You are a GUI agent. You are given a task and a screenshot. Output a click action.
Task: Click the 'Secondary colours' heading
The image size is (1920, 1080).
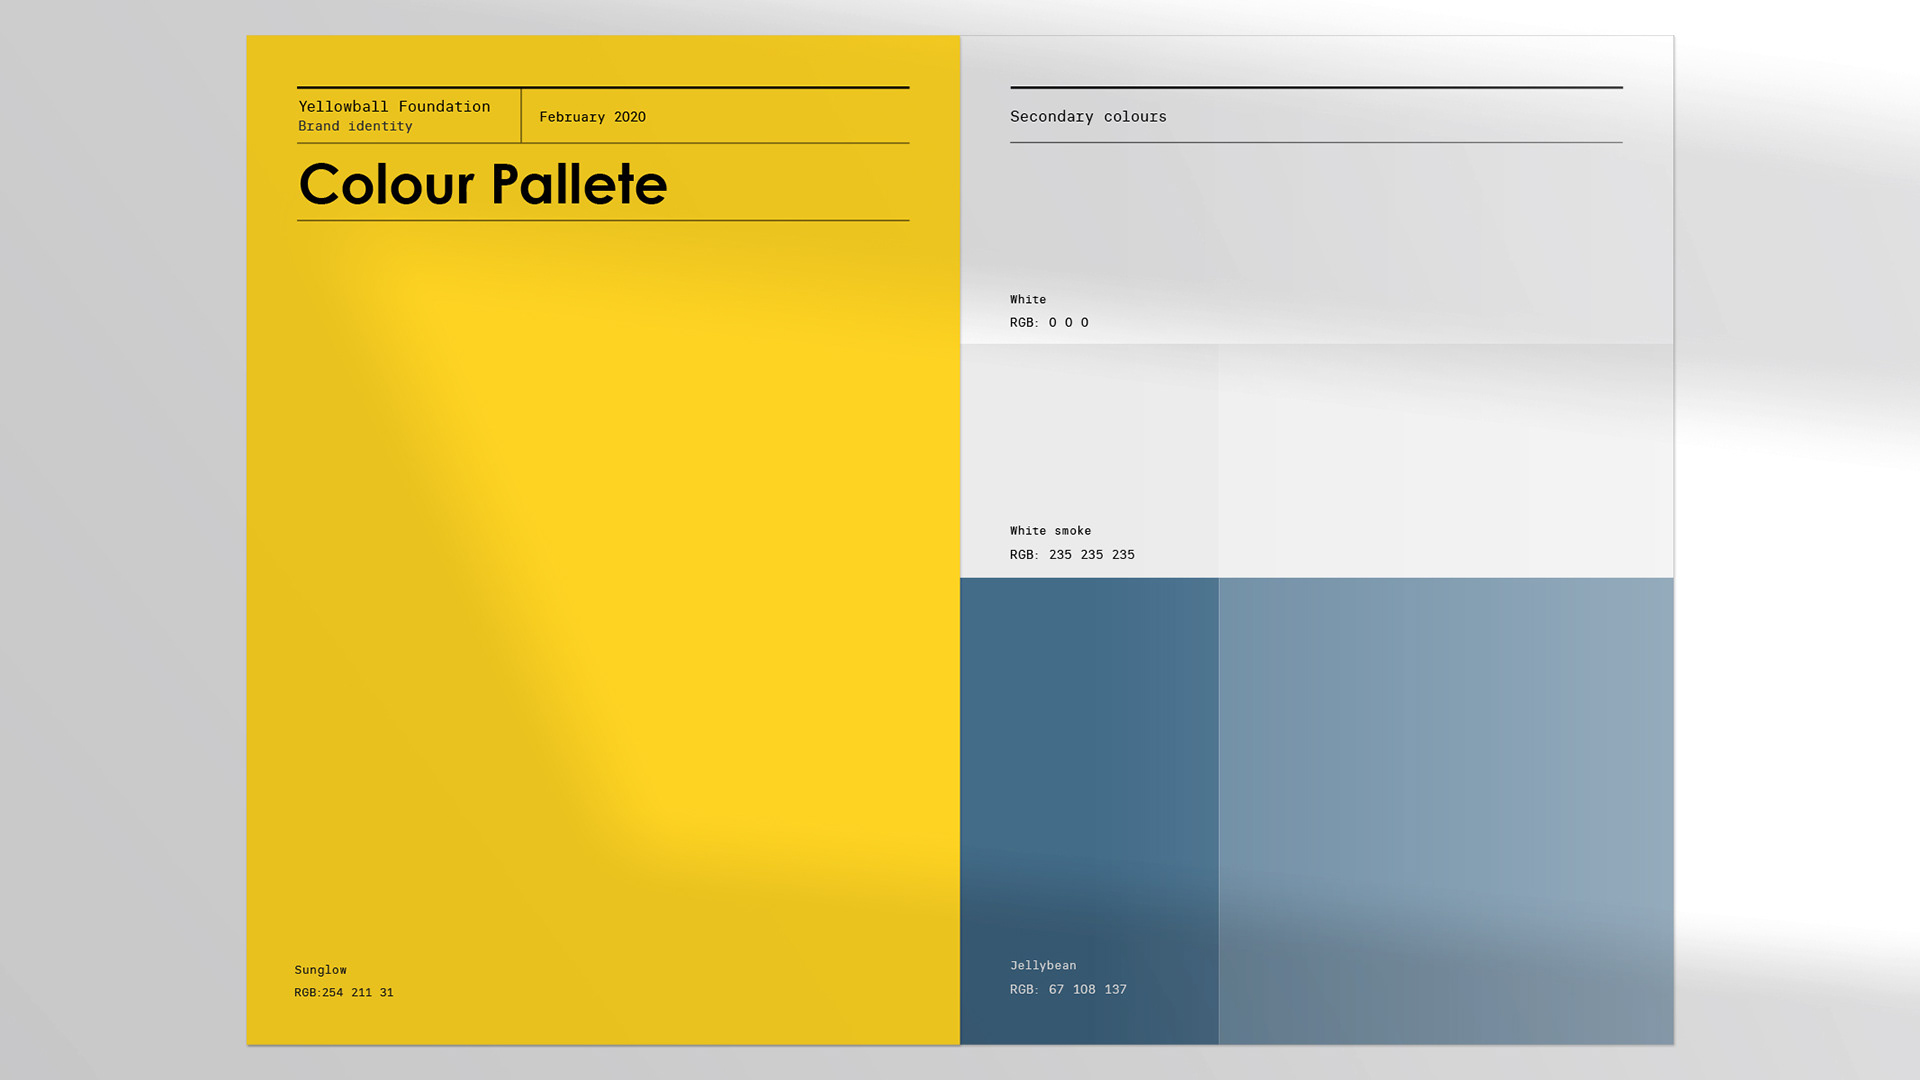click(1088, 116)
